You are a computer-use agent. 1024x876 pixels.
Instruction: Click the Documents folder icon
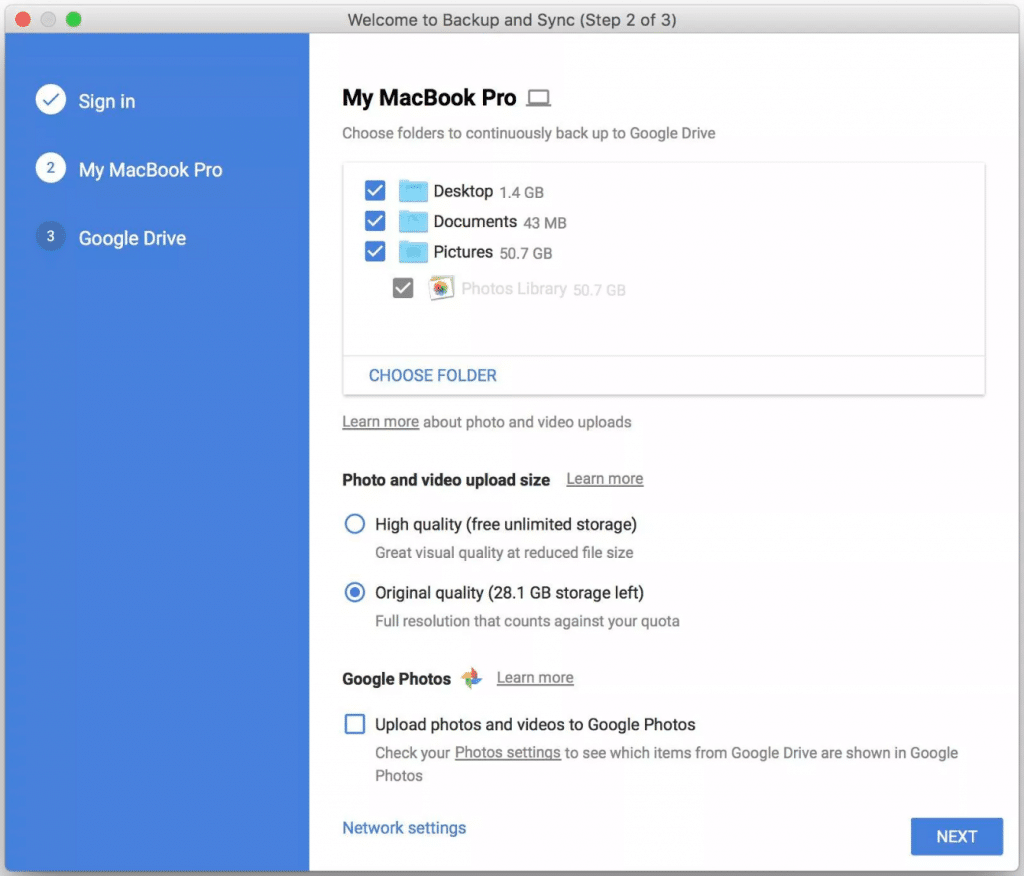point(413,222)
